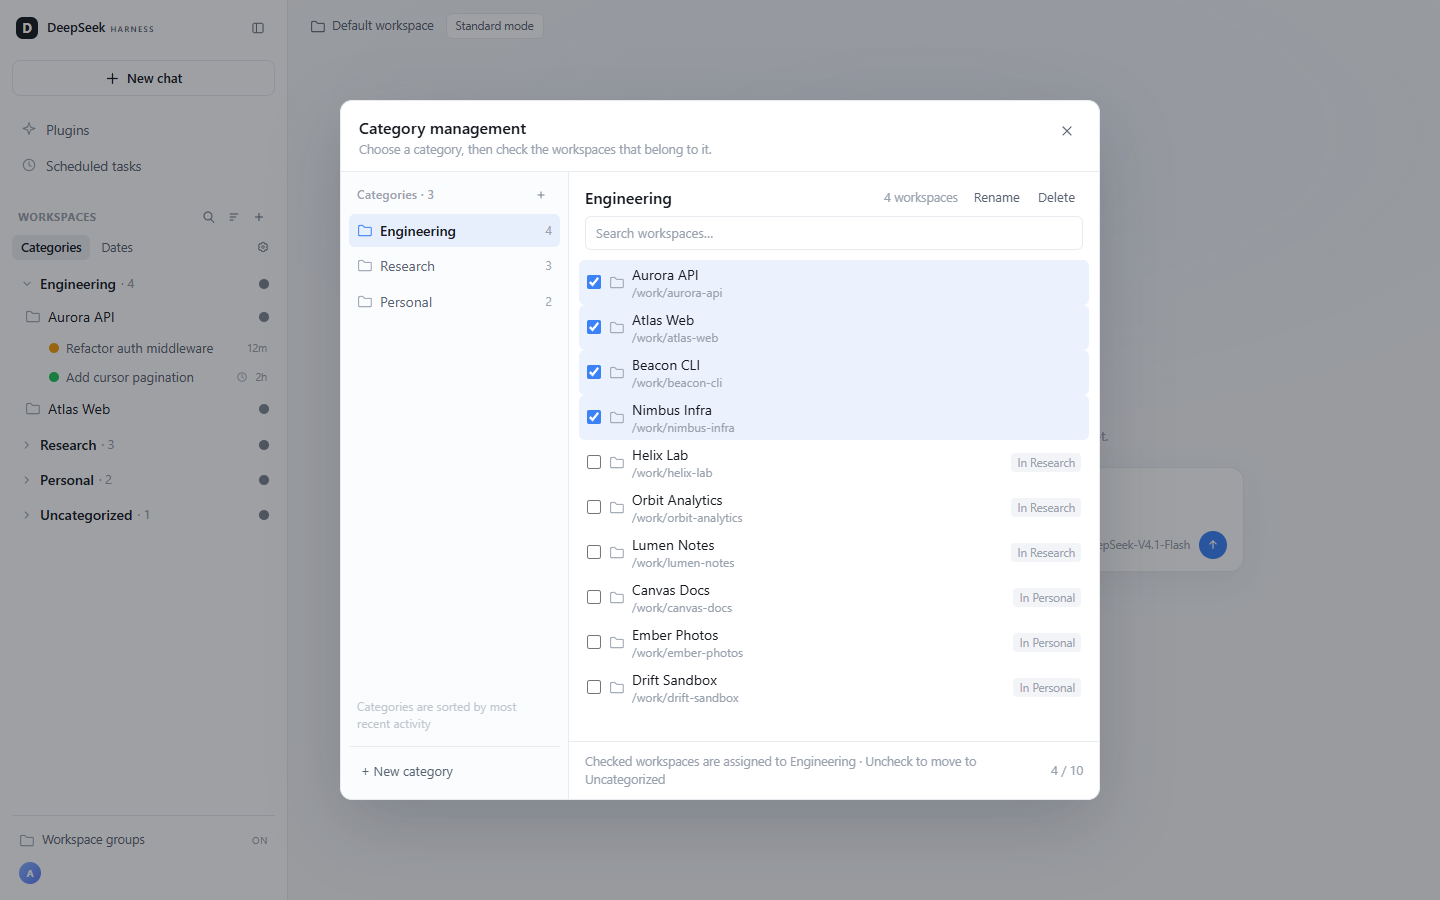
Task: Close the Category management dialog
Action: pos(1067,131)
